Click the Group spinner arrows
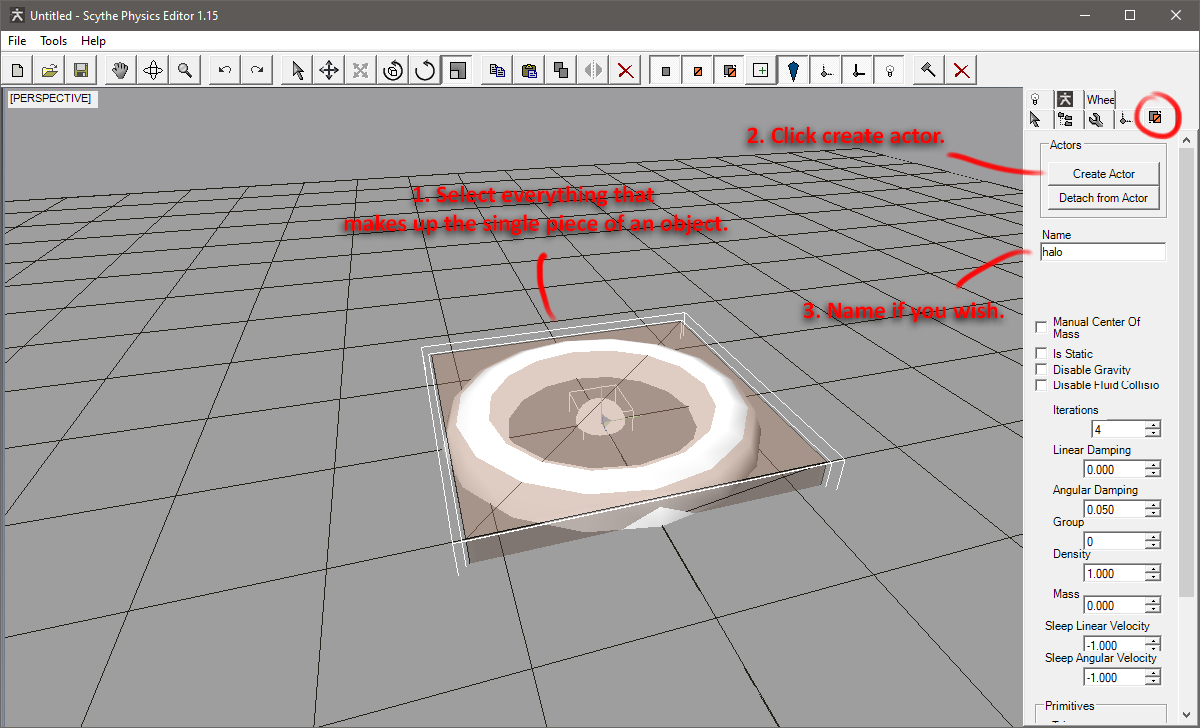The width and height of the screenshot is (1200, 728). pos(1153,541)
